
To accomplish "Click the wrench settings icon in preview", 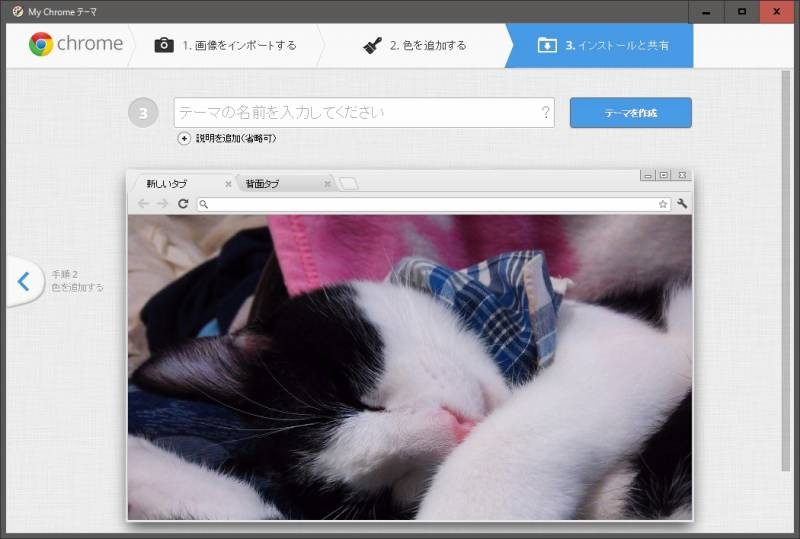I will click(682, 204).
